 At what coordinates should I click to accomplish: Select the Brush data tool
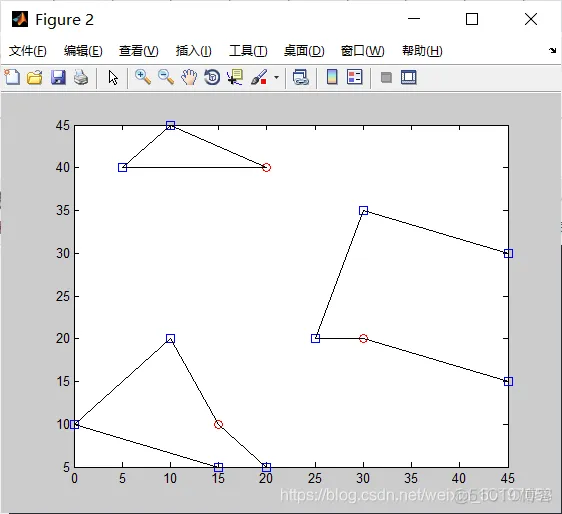[259, 77]
